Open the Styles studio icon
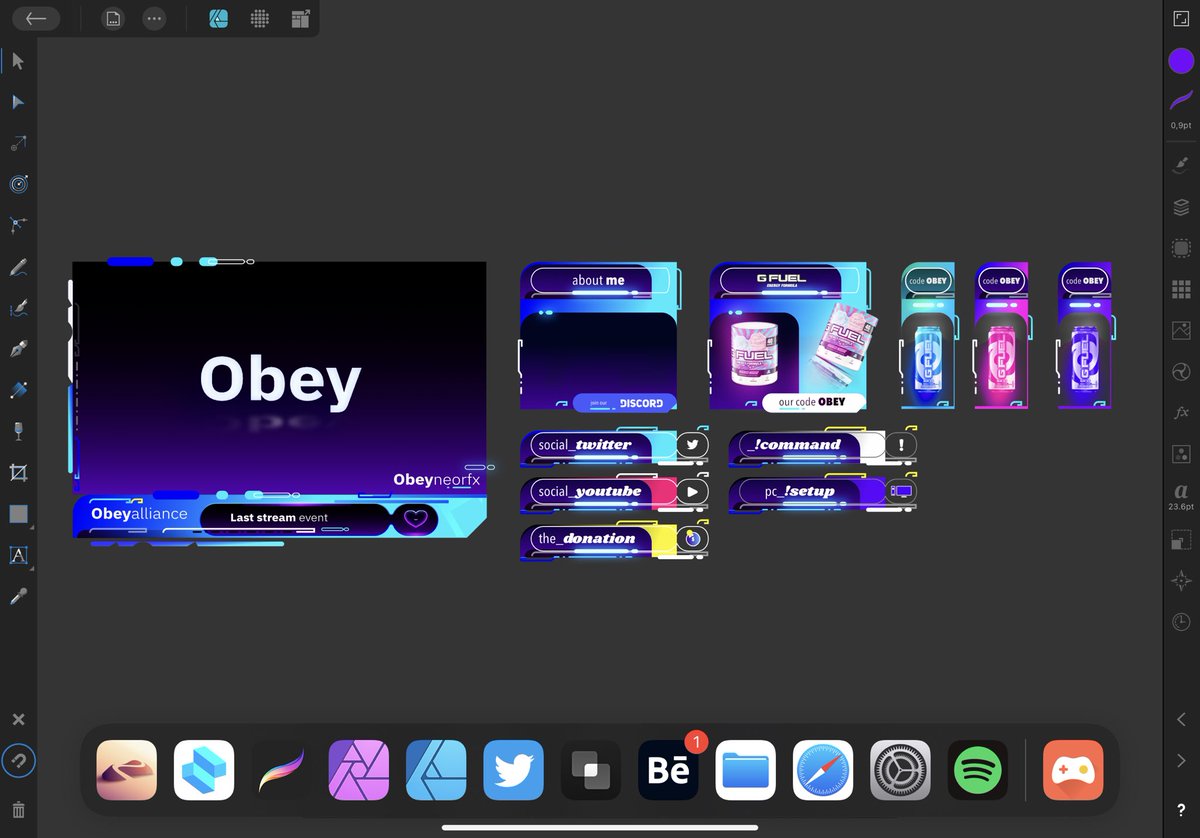The image size is (1200, 838). pos(1181,454)
